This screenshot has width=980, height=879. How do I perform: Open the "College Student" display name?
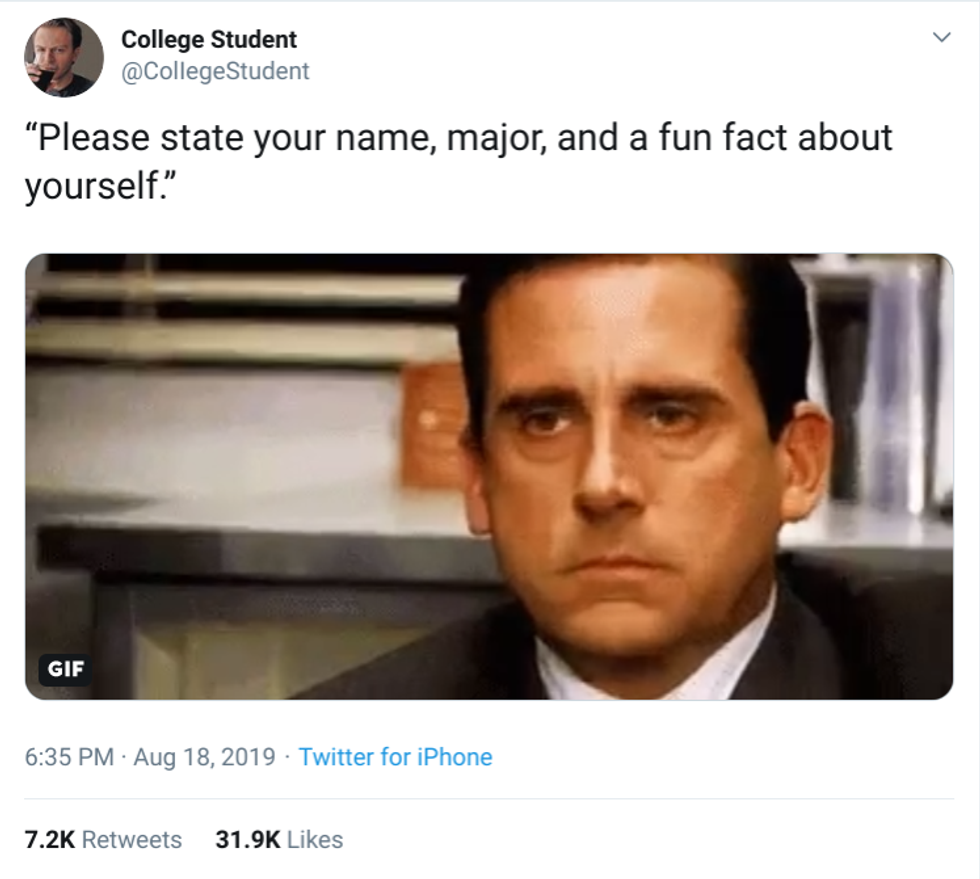209,40
